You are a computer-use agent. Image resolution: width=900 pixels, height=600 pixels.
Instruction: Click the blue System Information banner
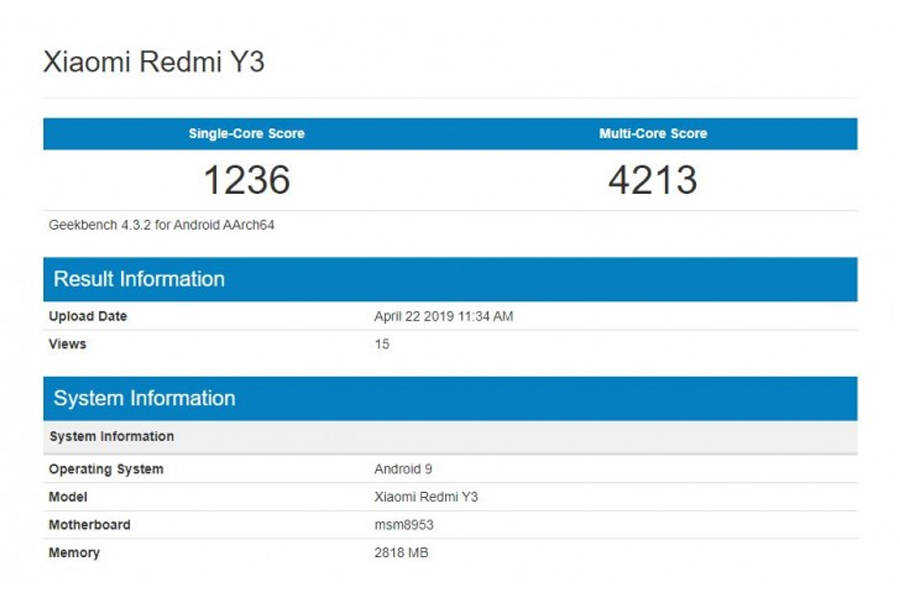142,398
